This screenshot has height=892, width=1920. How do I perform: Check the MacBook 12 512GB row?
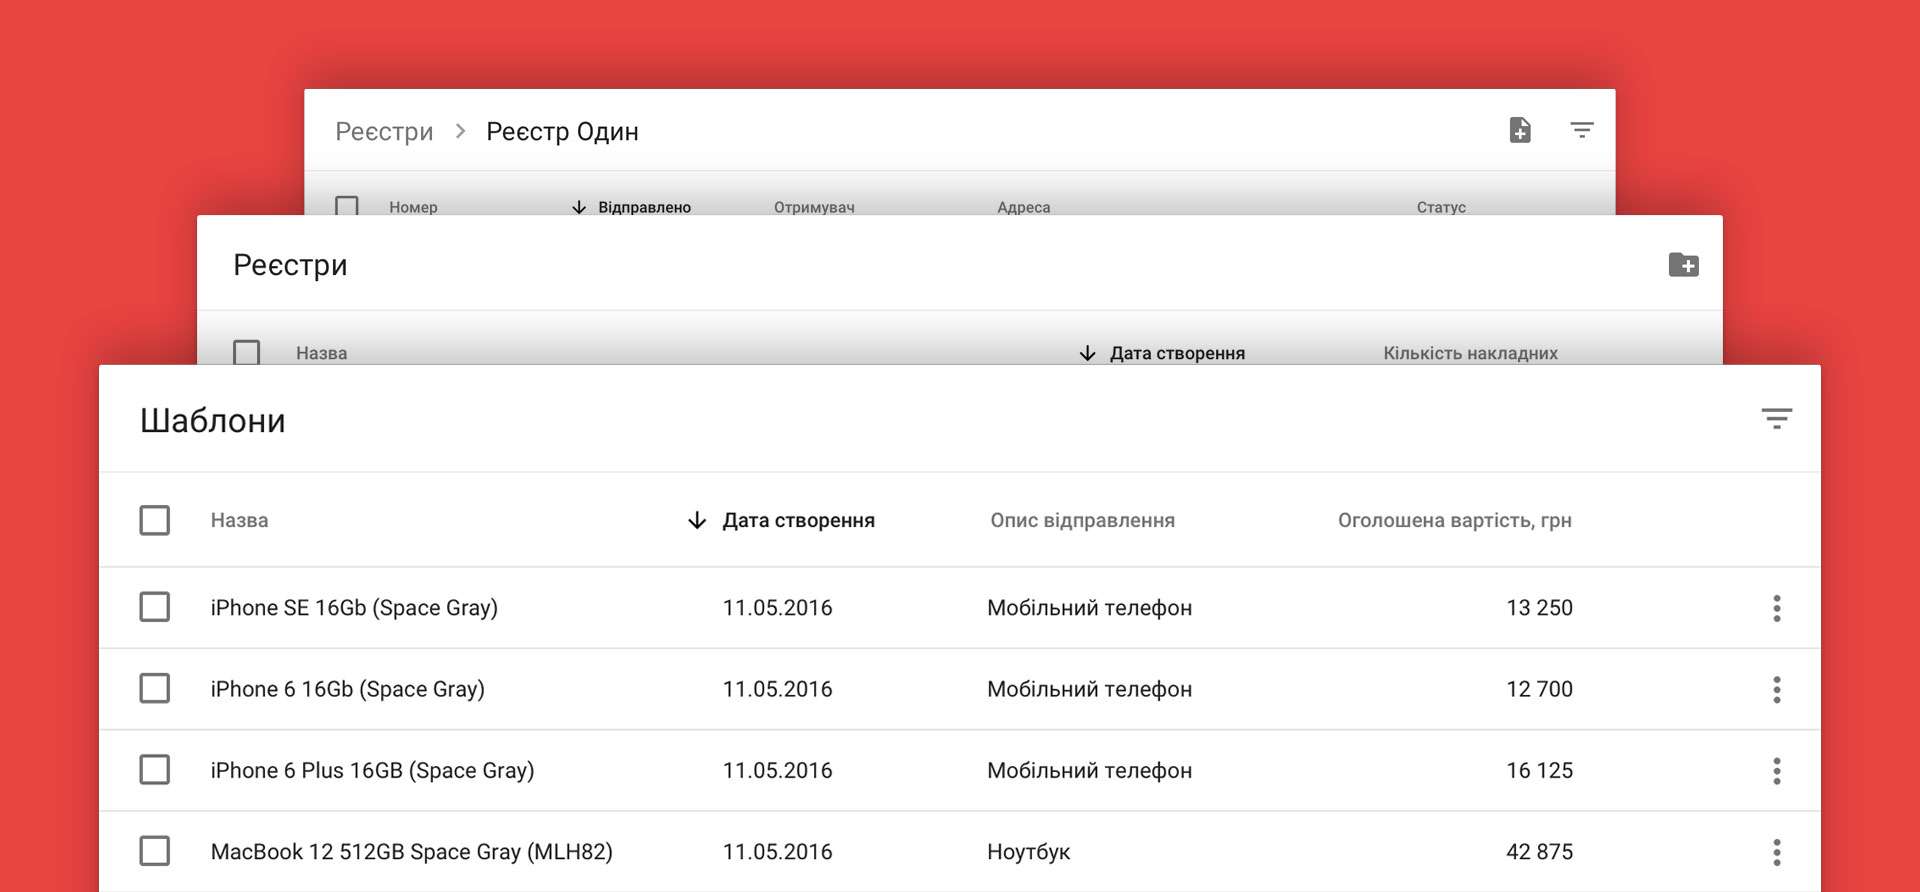pyautogui.click(x=154, y=851)
